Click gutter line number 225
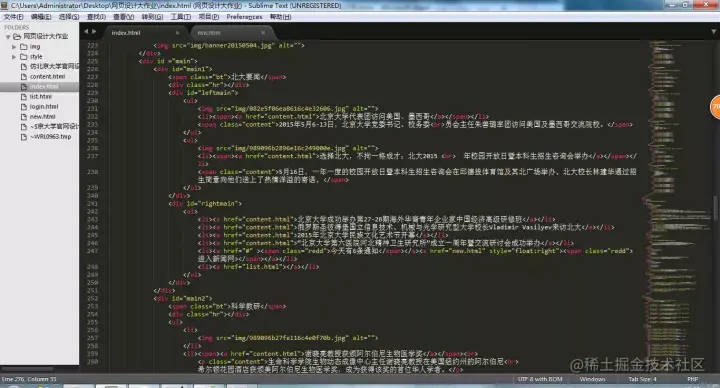The image size is (720, 388). click(92, 61)
